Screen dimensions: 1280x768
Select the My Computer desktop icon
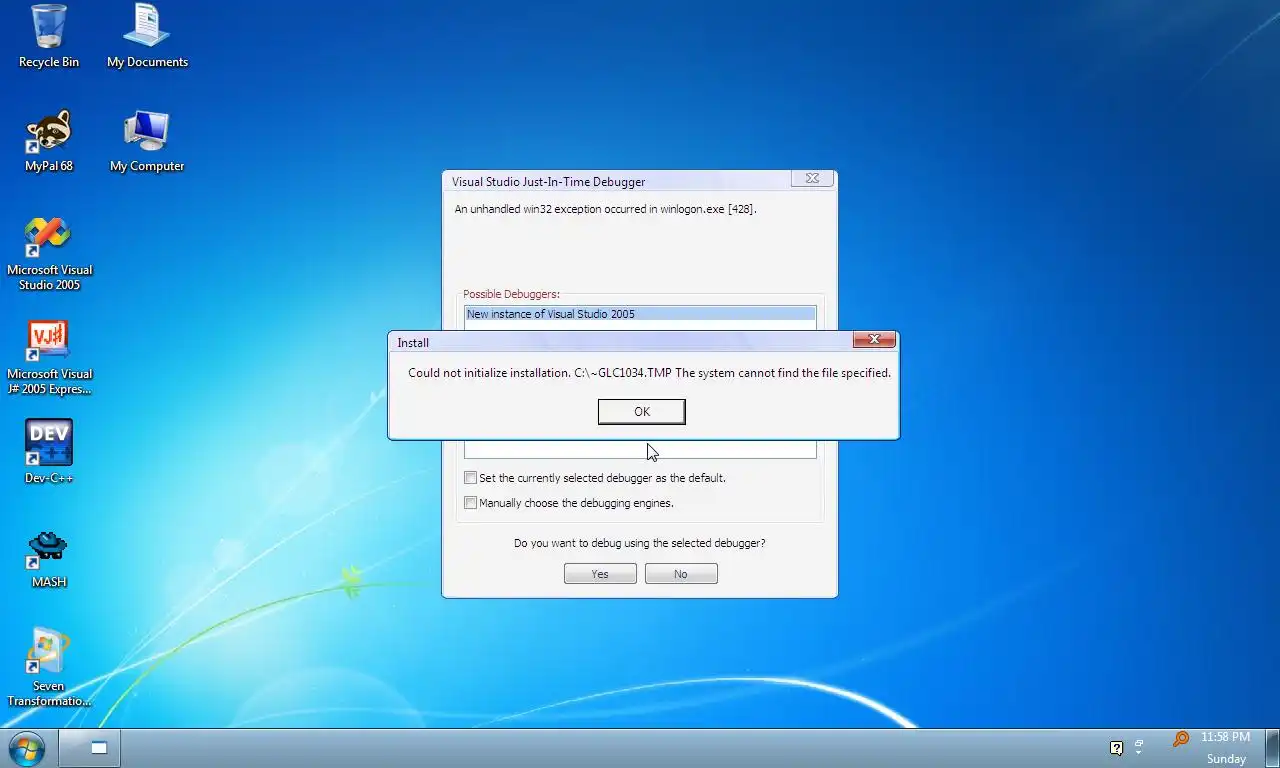tap(147, 141)
